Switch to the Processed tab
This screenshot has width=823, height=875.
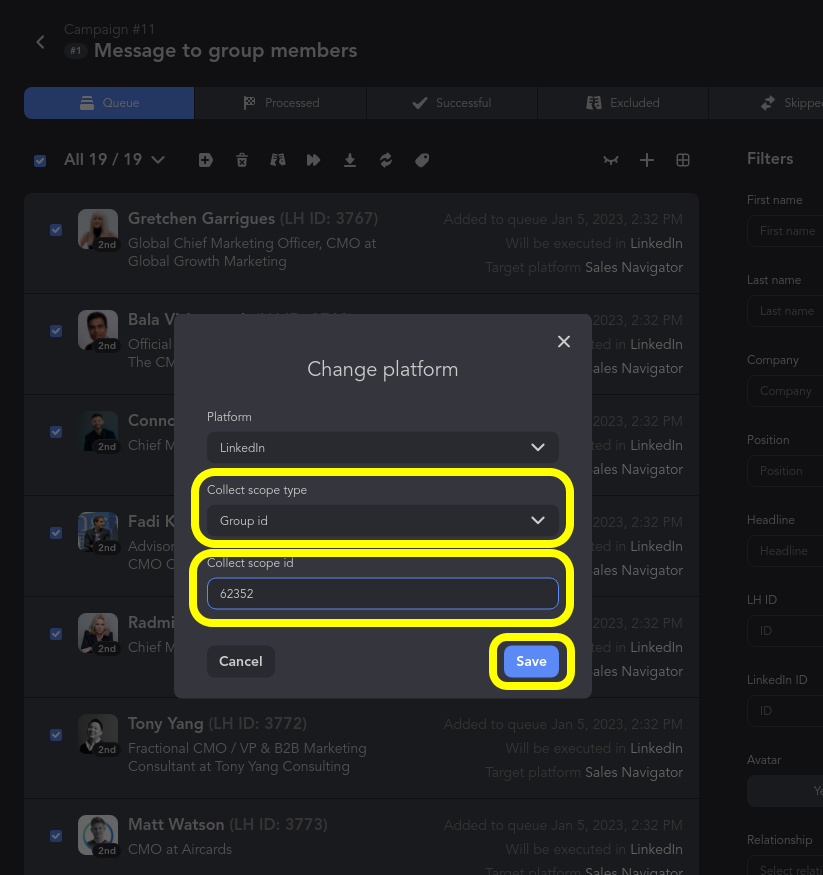[x=280, y=103]
